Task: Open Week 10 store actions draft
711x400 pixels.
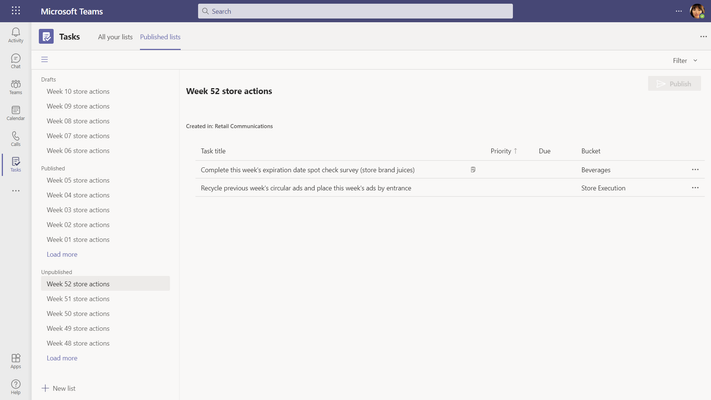Action: point(78,92)
